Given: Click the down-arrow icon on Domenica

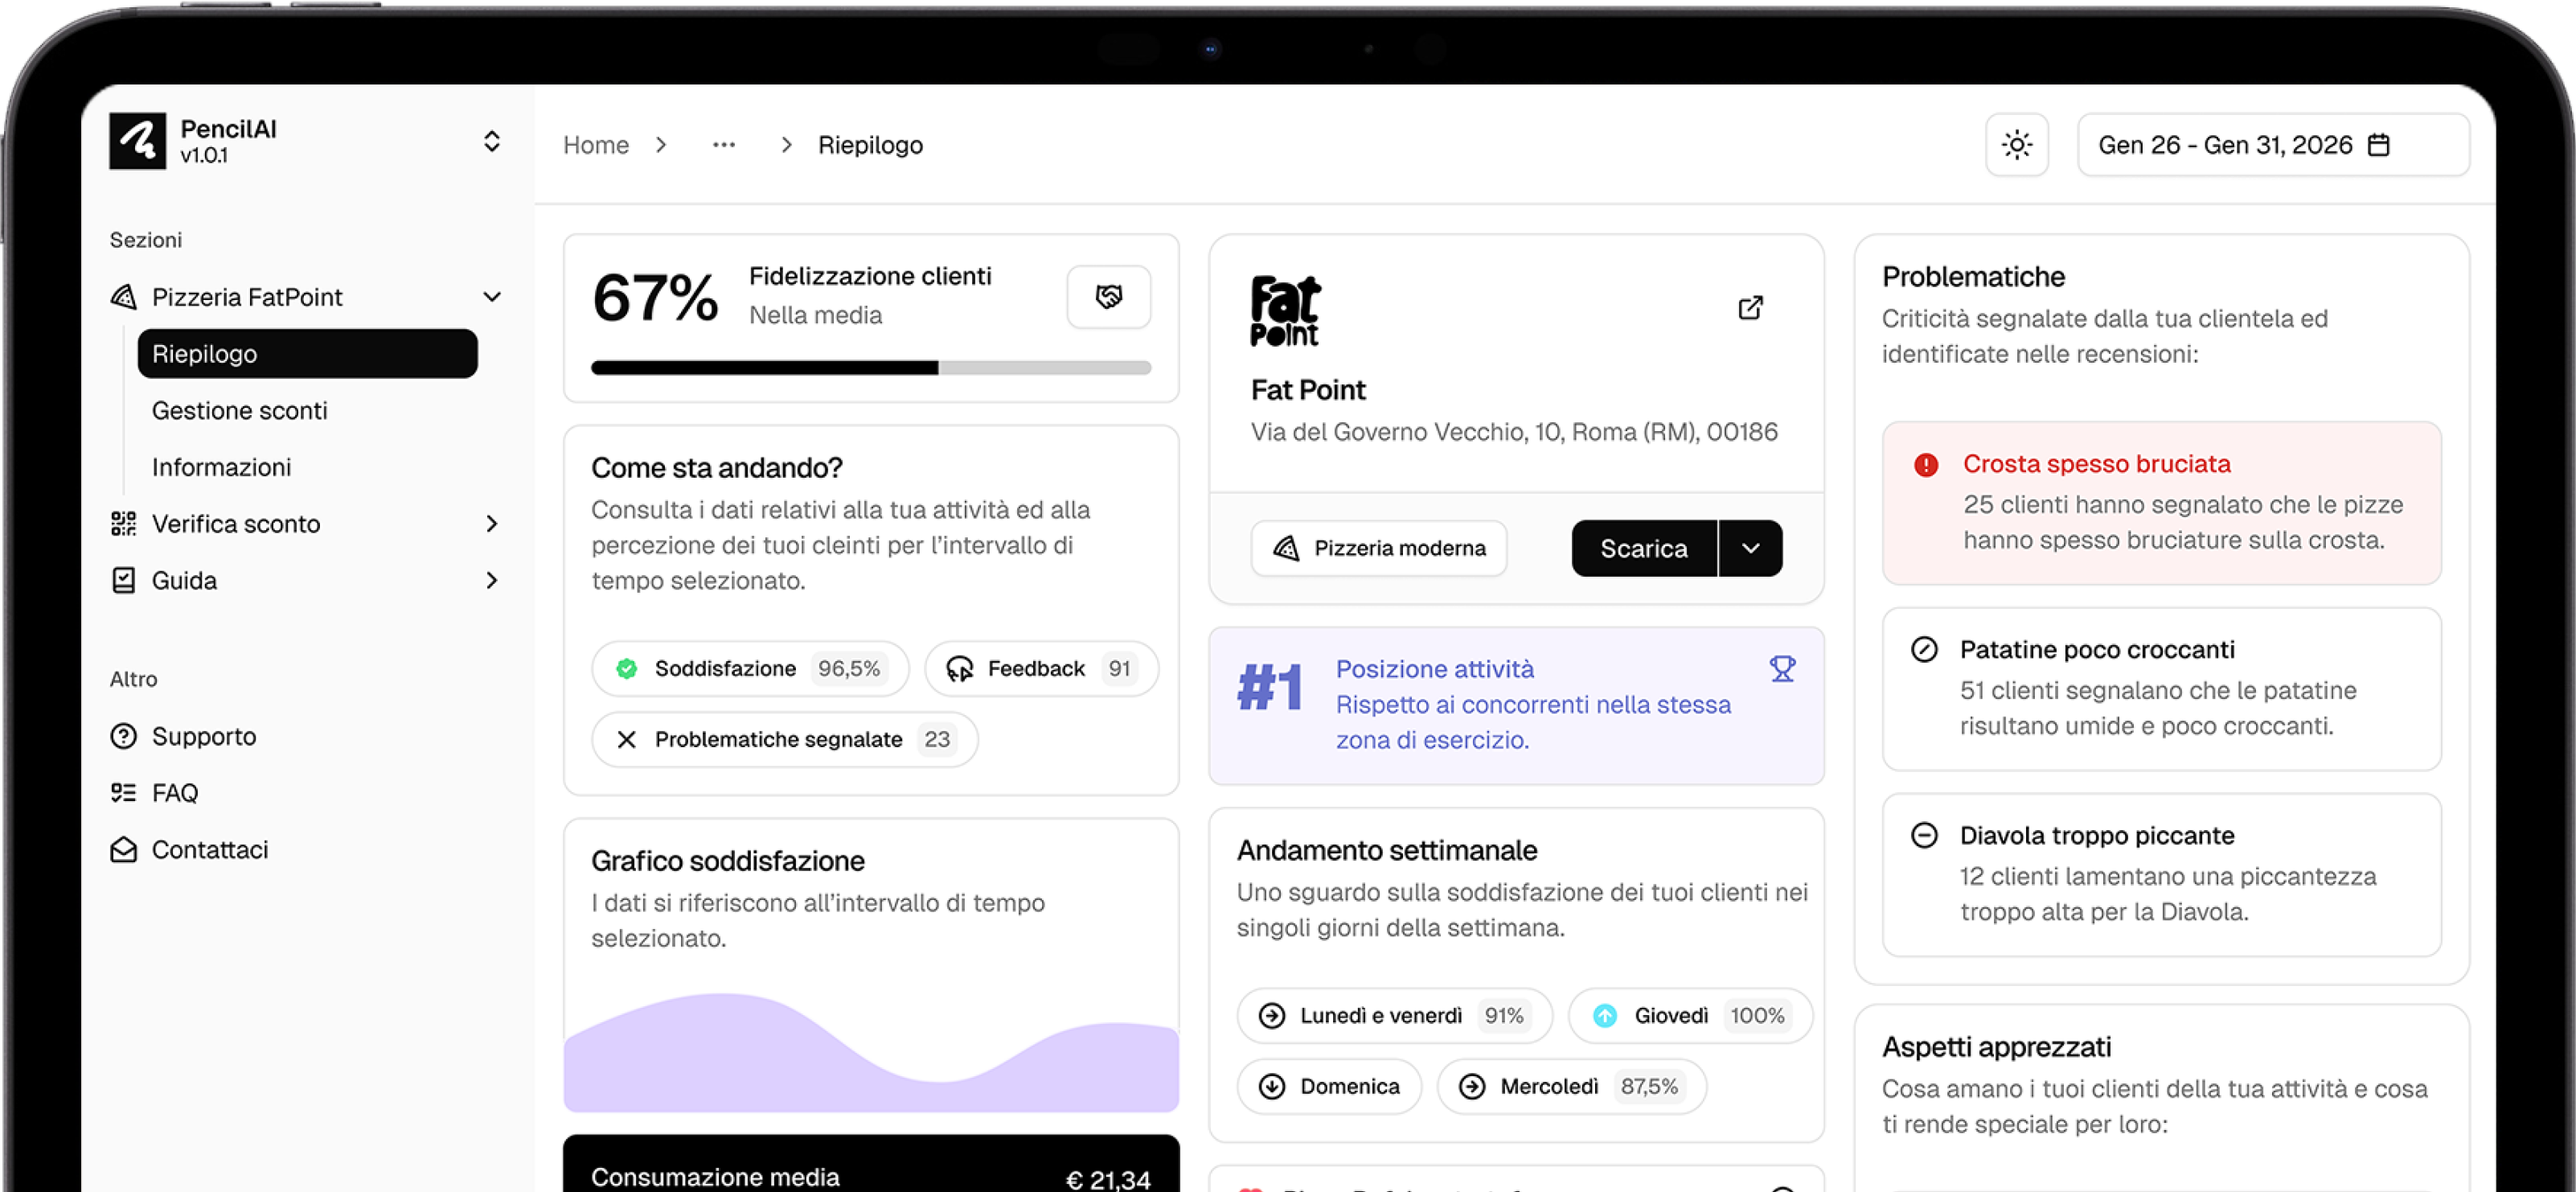Looking at the screenshot, I should 1271,1086.
